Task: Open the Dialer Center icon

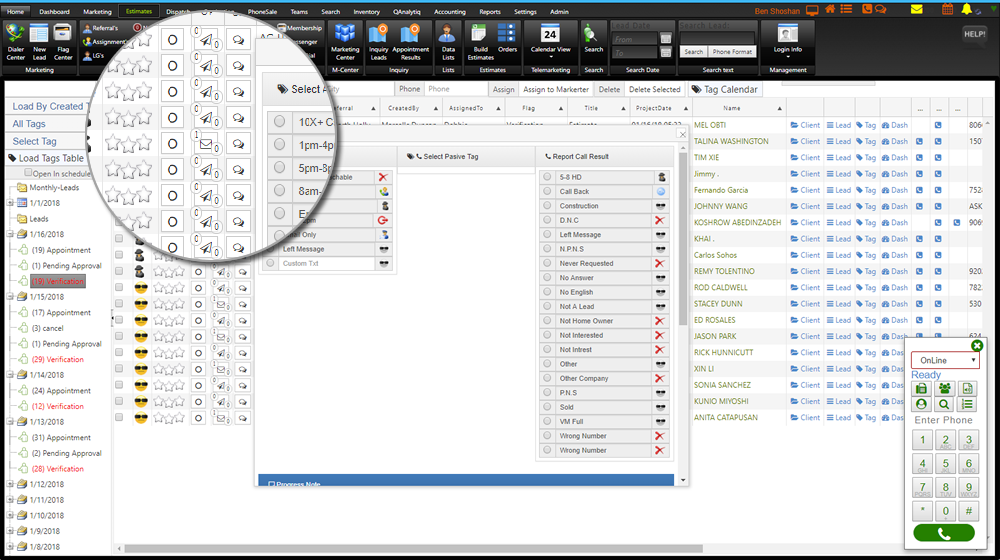Action: (x=15, y=42)
